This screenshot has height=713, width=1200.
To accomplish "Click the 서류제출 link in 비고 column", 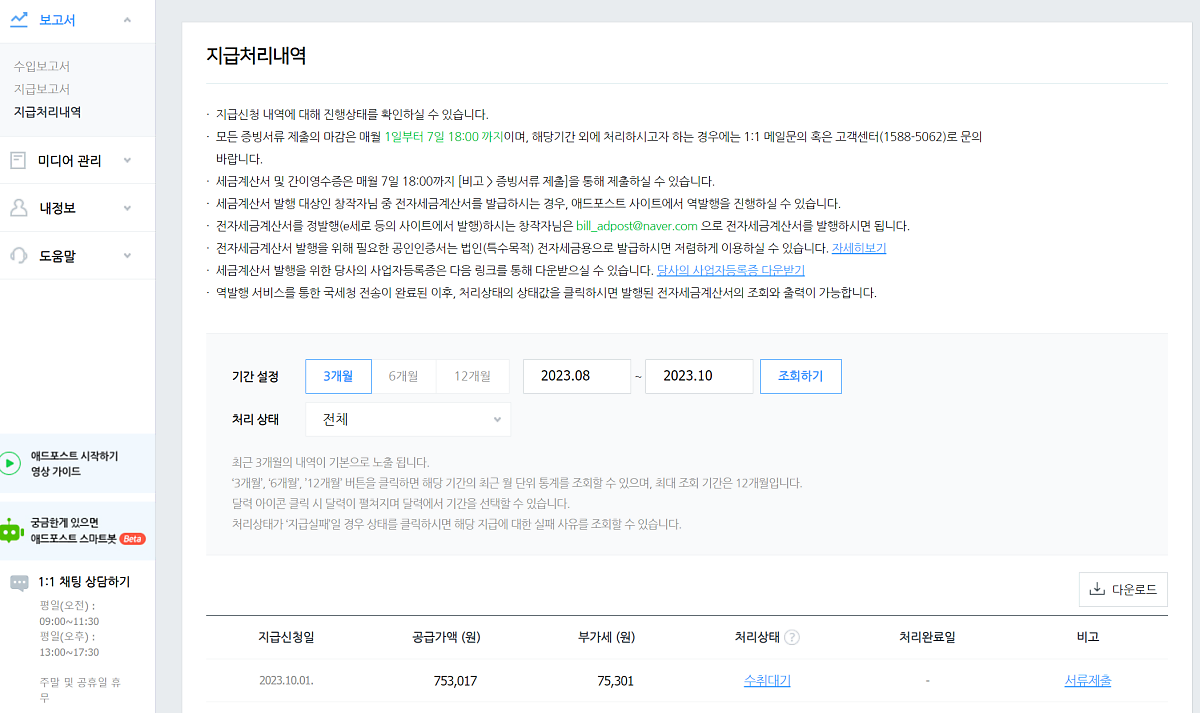I will click(1088, 681).
